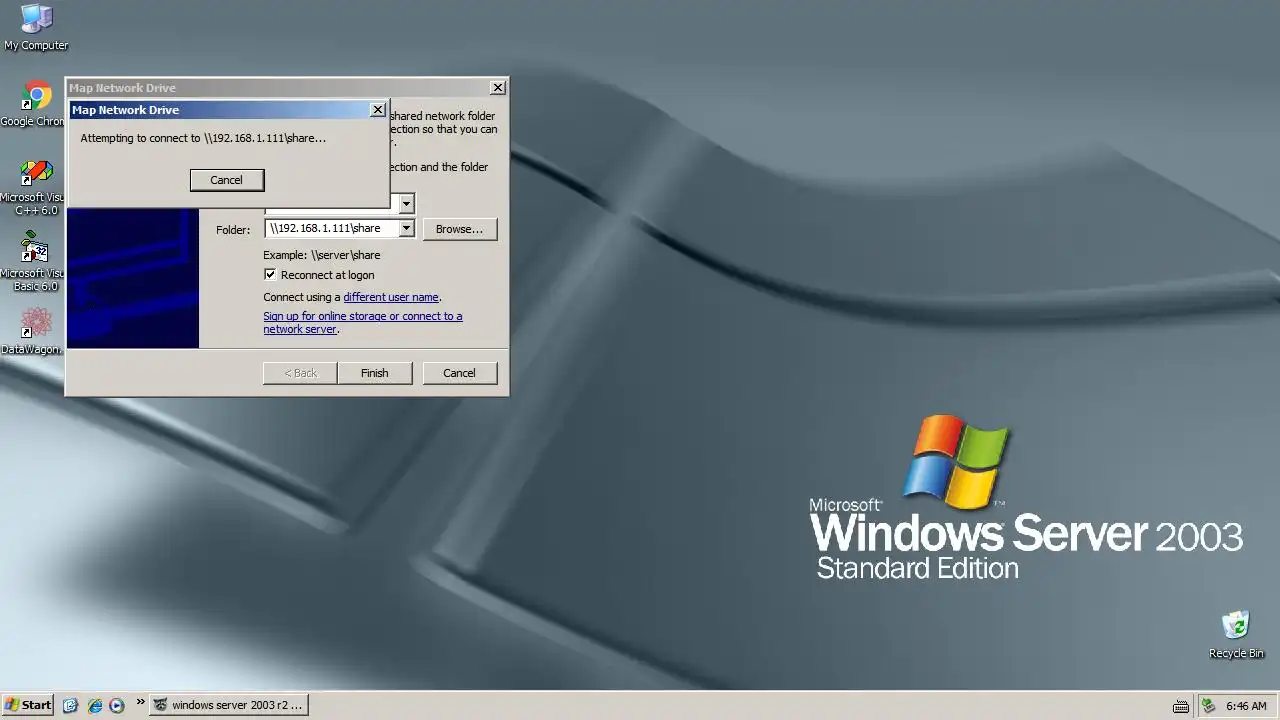
Task: Cancel the connection attempt dialog
Action: click(227, 180)
